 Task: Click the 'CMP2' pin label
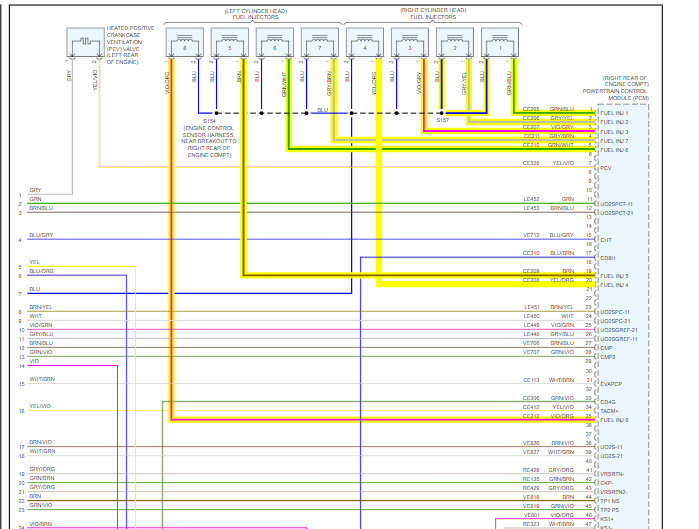click(x=608, y=357)
